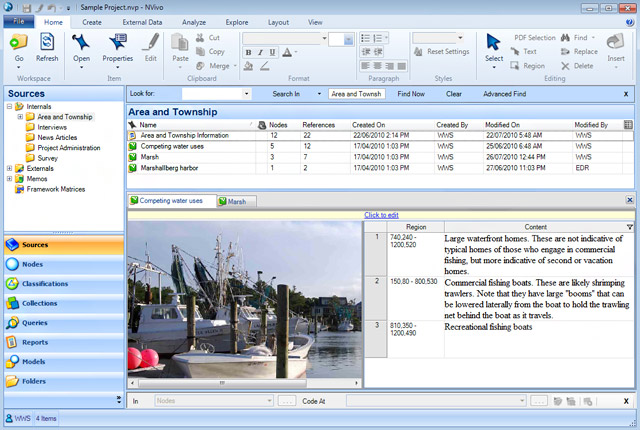
Task: Click the Paste clipboard icon
Action: pos(180,42)
